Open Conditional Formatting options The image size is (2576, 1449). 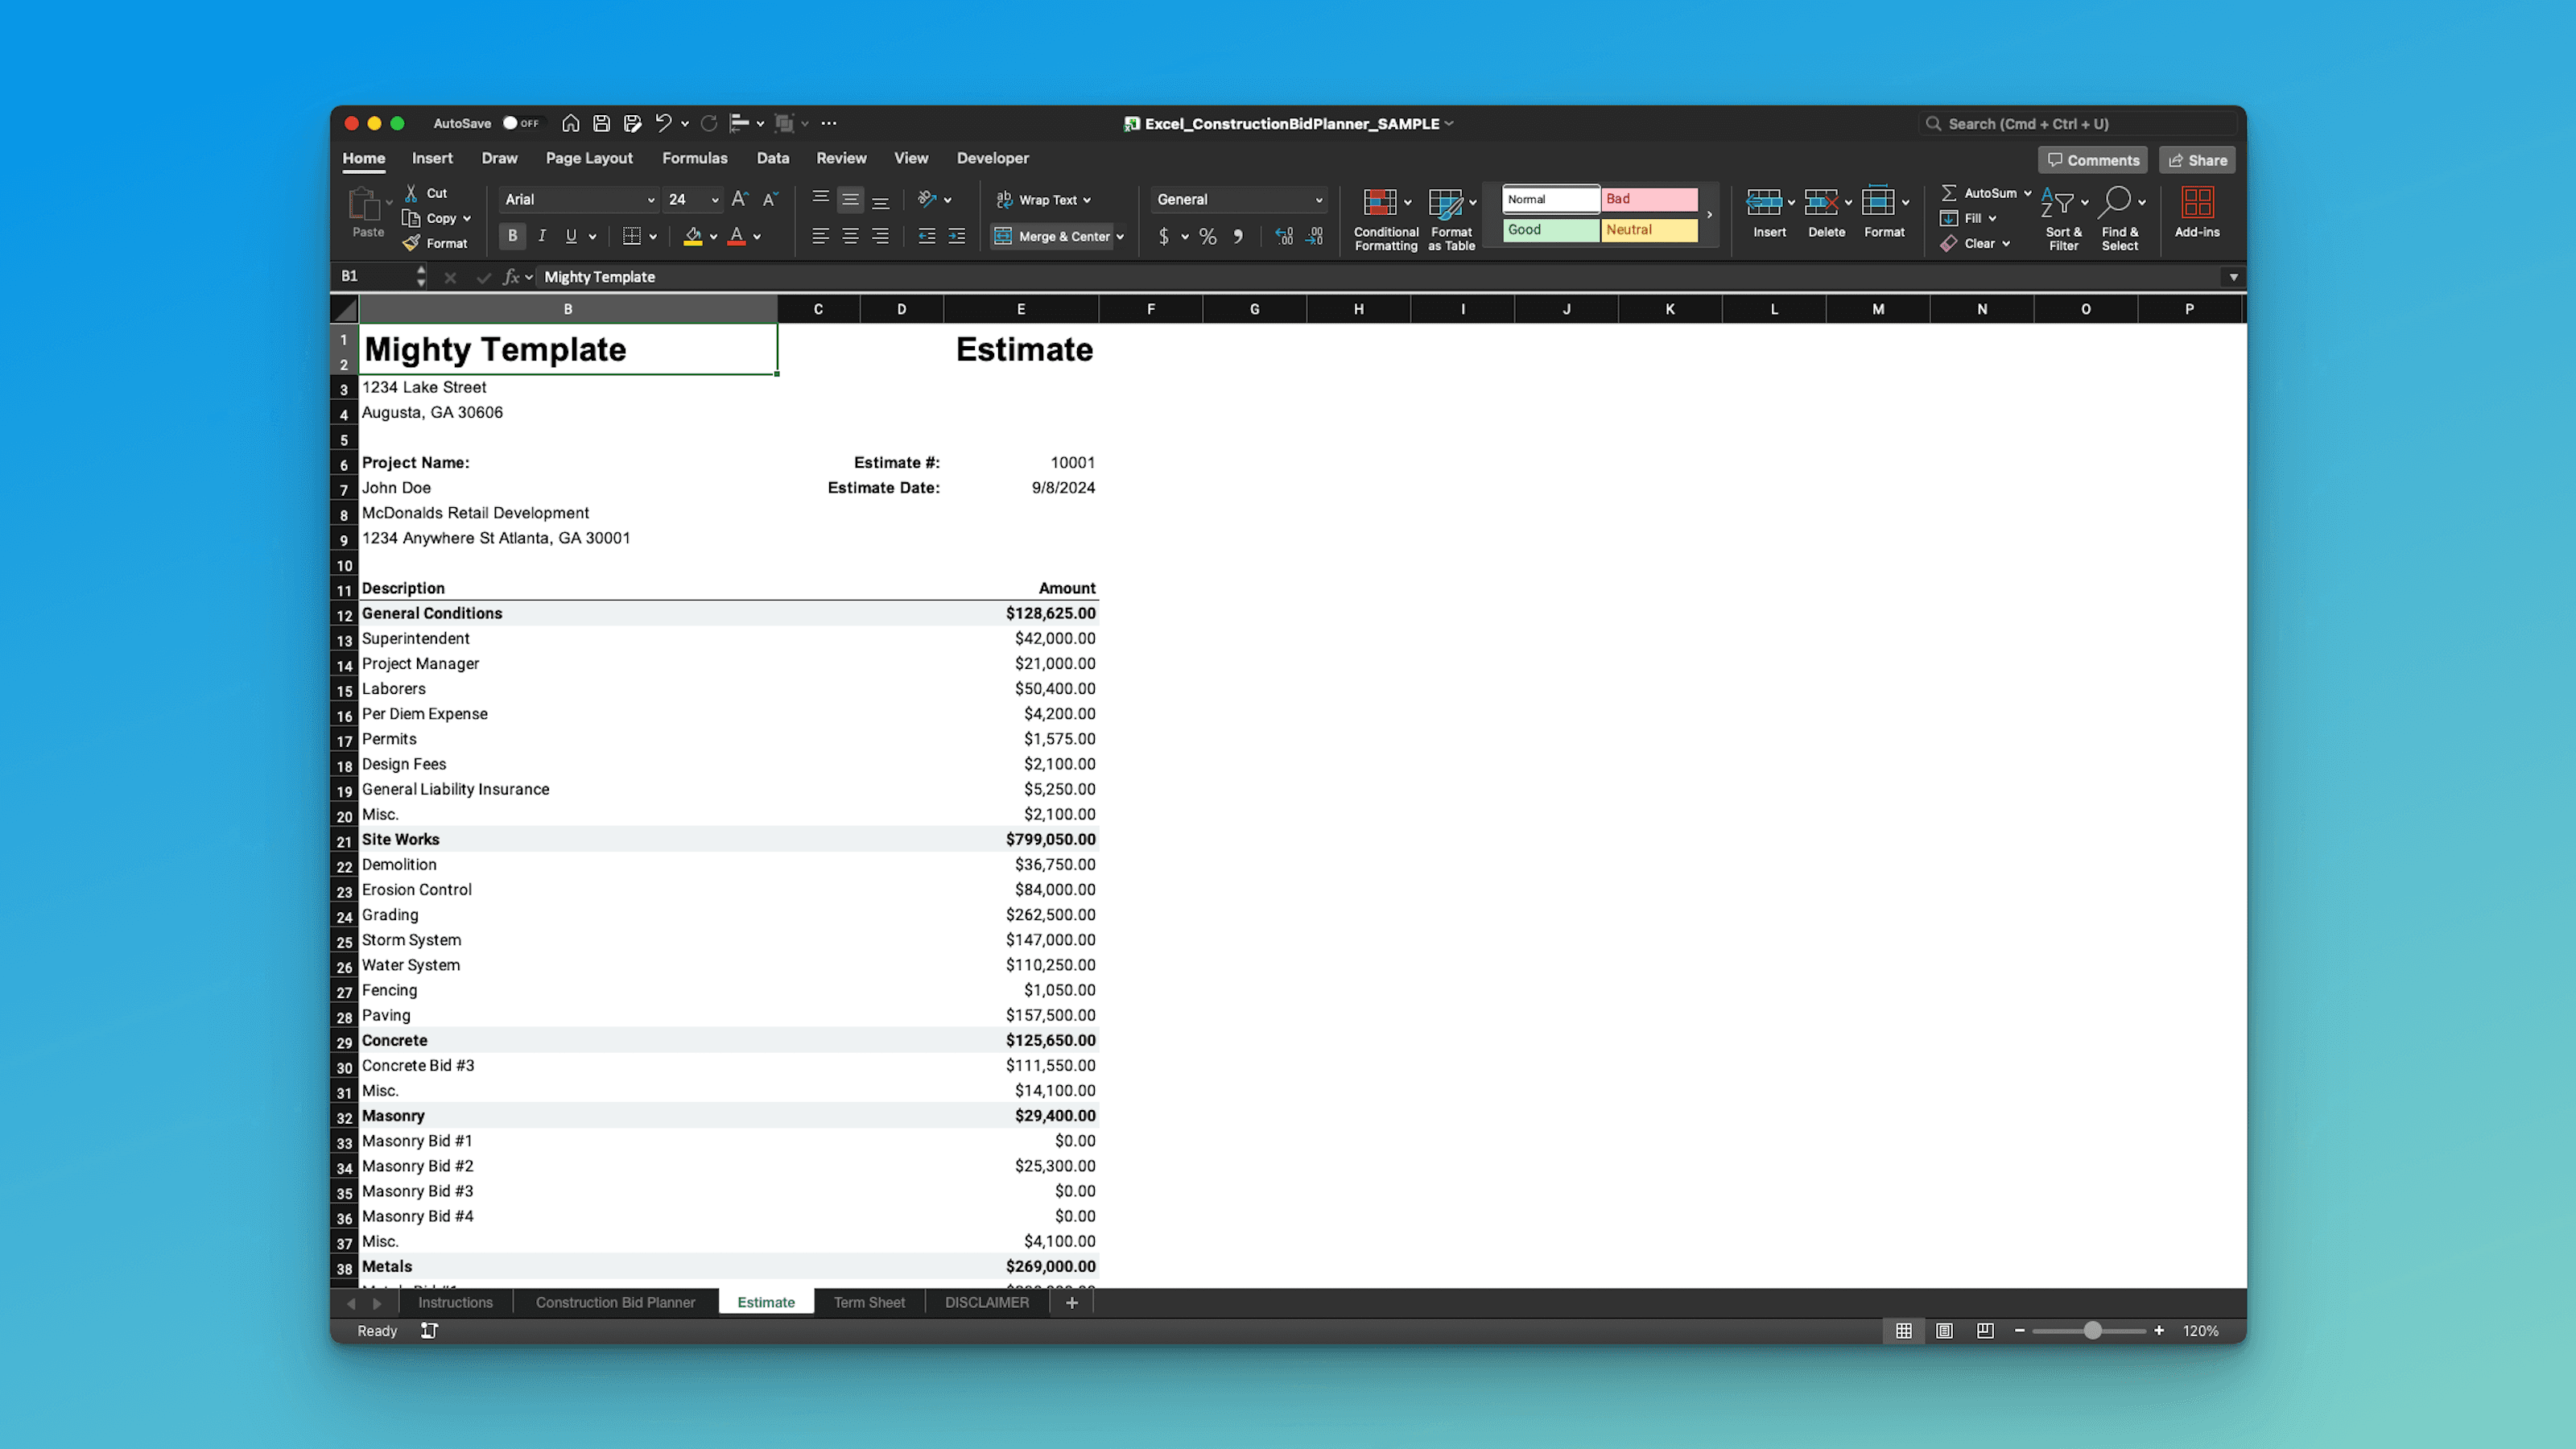(x=1384, y=215)
